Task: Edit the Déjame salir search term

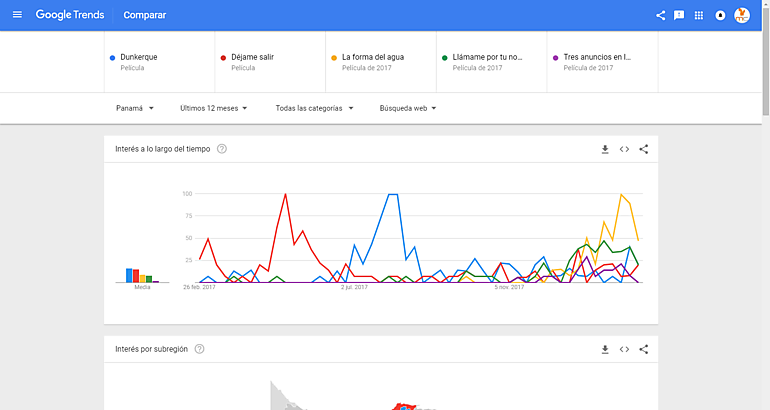Action: click(x=270, y=62)
